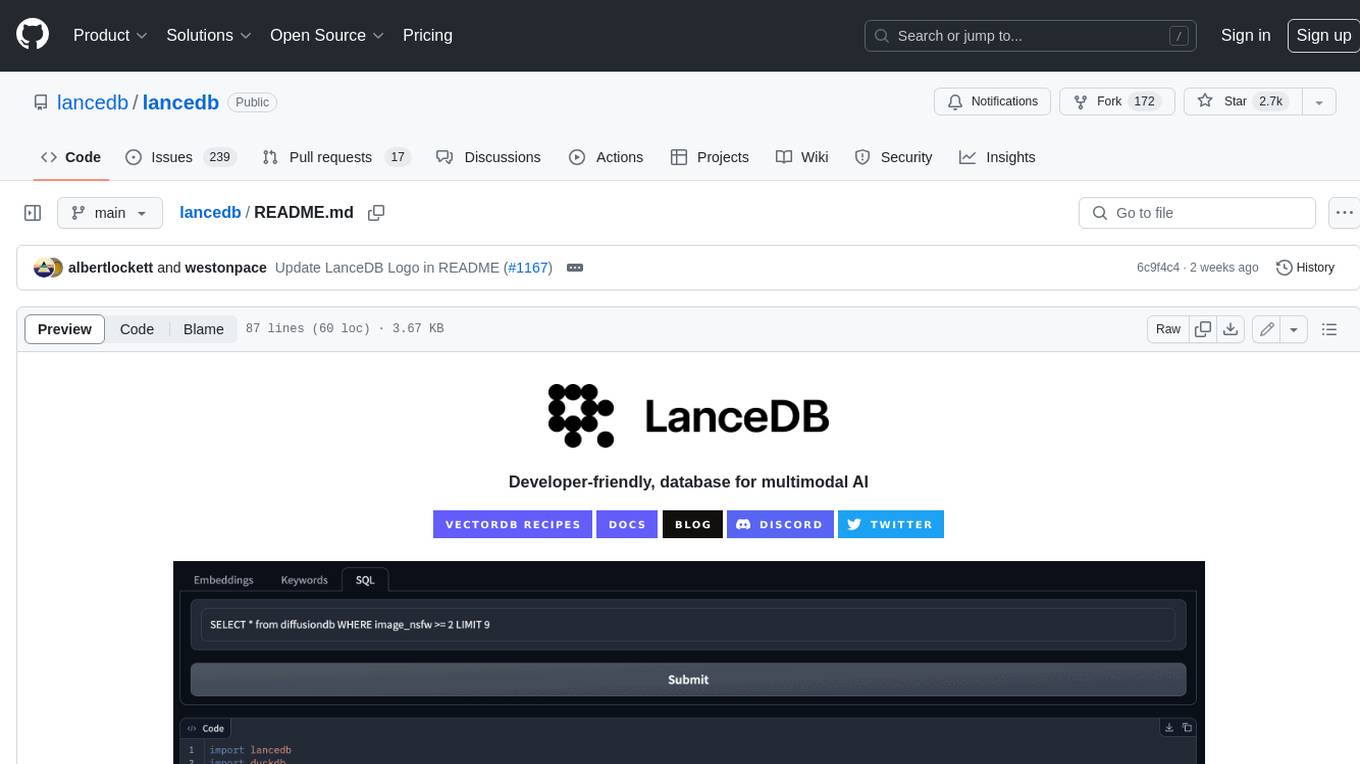Star the lancedb repository
The image size is (1360, 764).
(x=1243, y=102)
